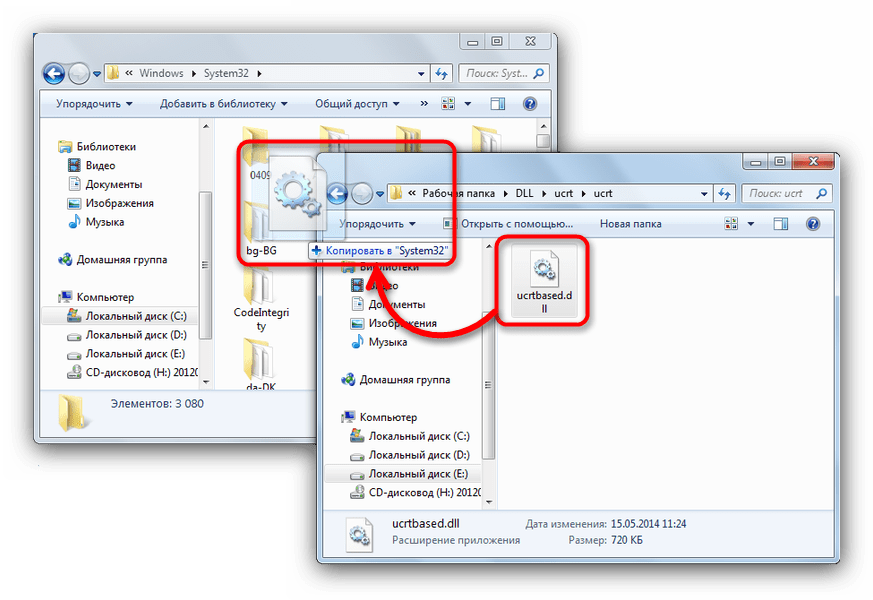Screen dimensions: 873x600
Task: Expand address history dropdown in ucrt window
Action: tap(704, 194)
